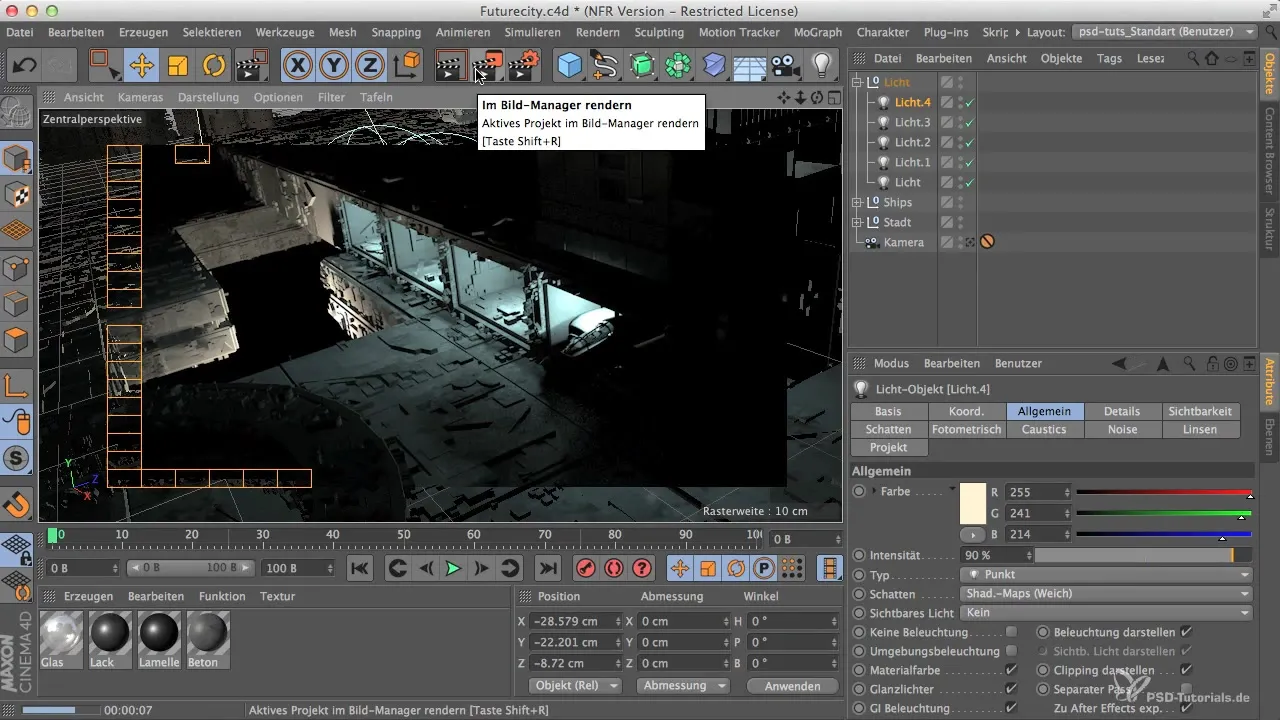Select the Rotate tool
Screen dimensions: 1280x720
[213, 66]
